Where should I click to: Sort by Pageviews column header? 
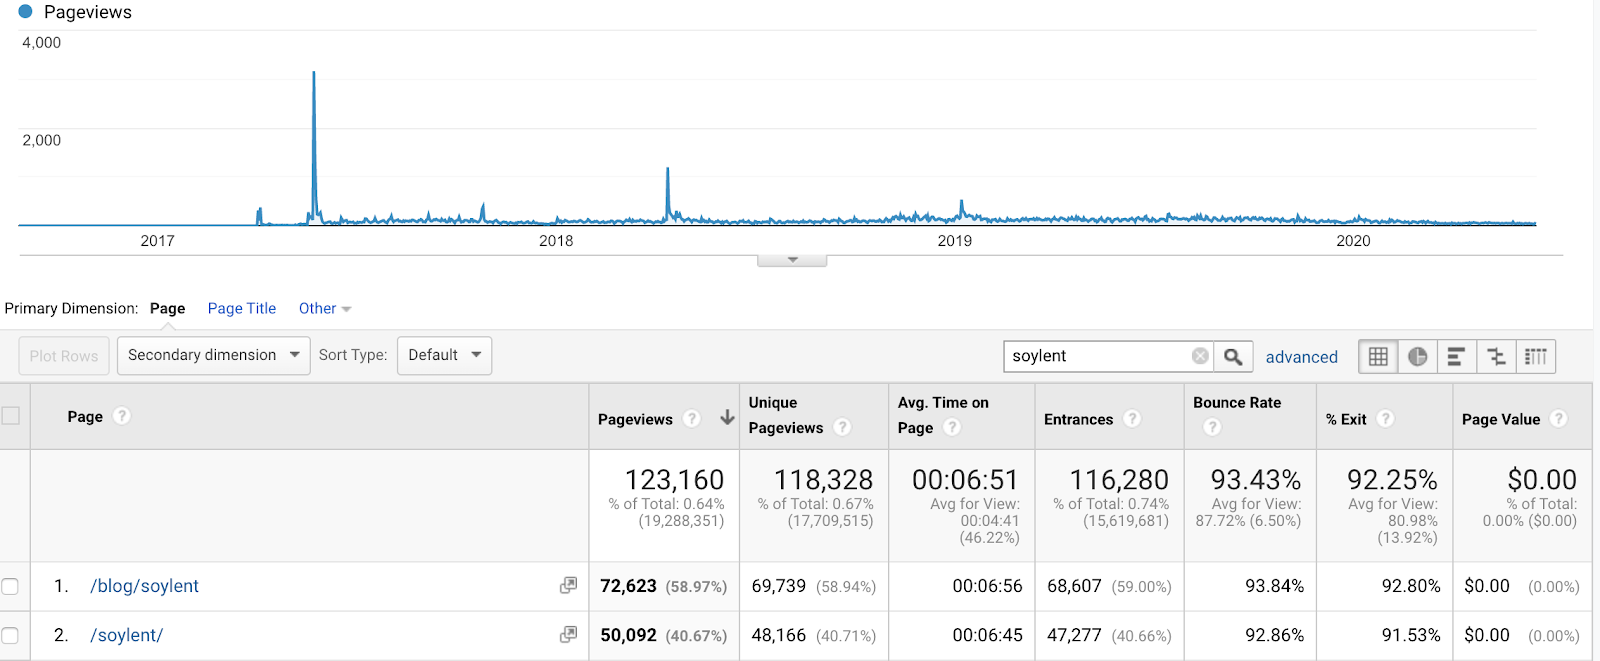pyautogui.click(x=635, y=419)
